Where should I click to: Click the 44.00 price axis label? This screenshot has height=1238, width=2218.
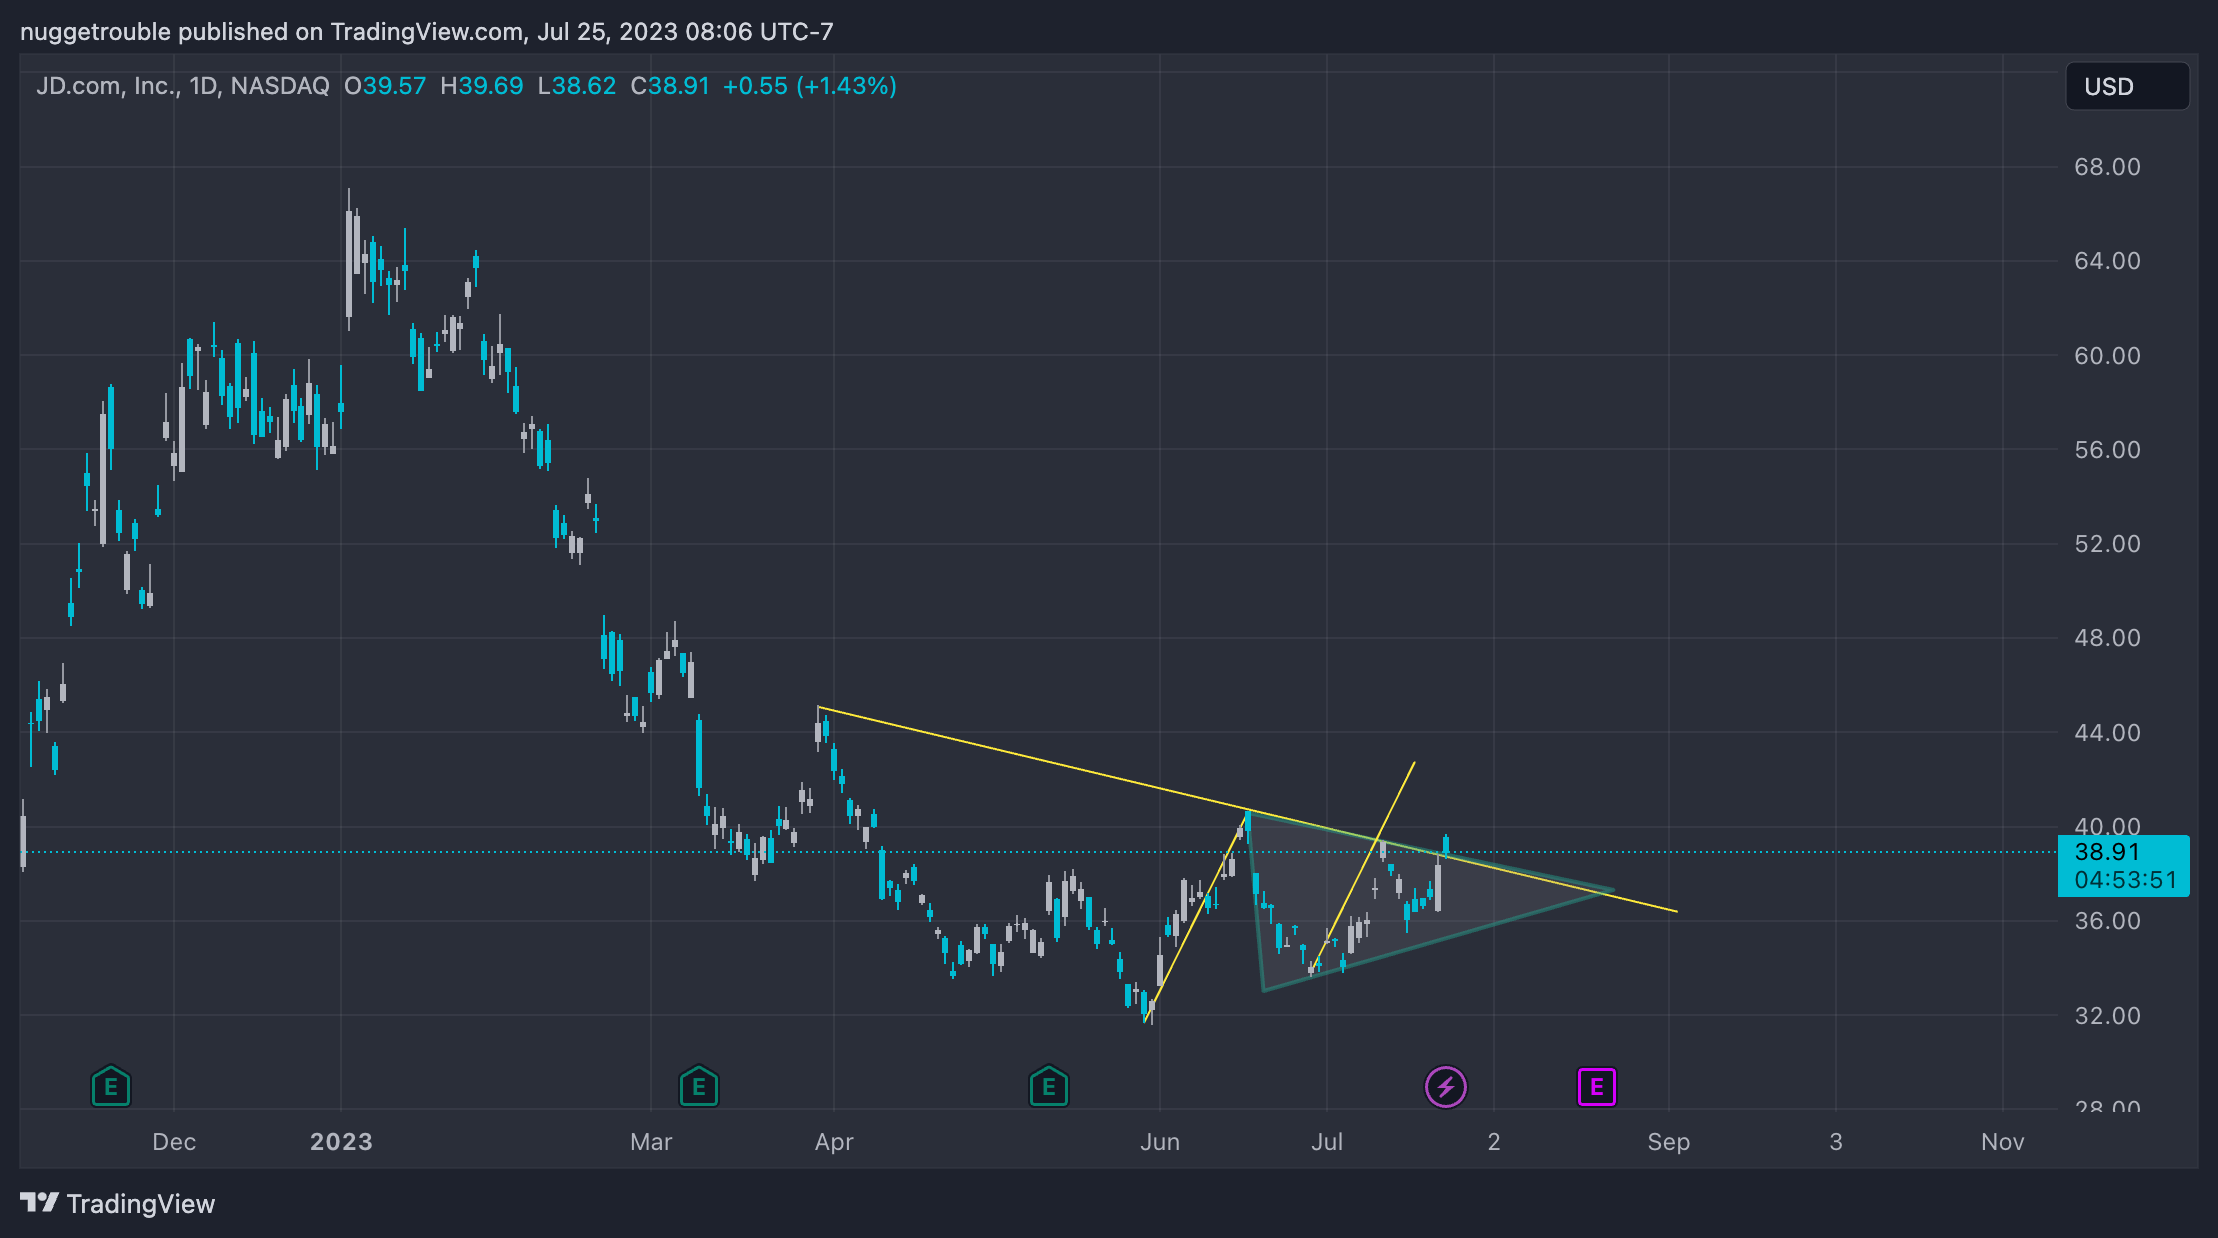(2108, 733)
